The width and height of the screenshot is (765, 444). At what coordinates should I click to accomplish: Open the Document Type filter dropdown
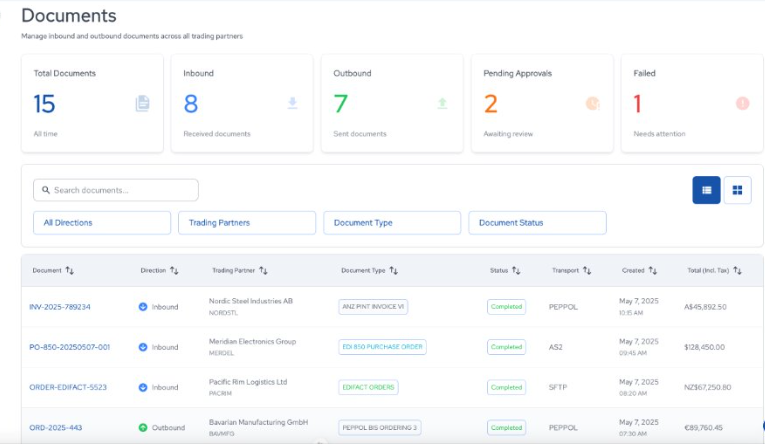point(392,223)
